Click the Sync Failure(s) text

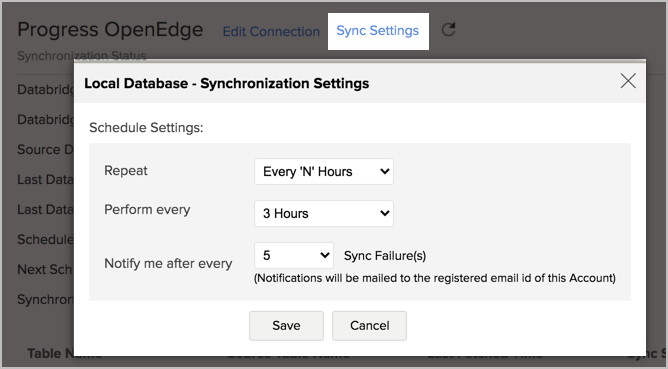[x=385, y=256]
